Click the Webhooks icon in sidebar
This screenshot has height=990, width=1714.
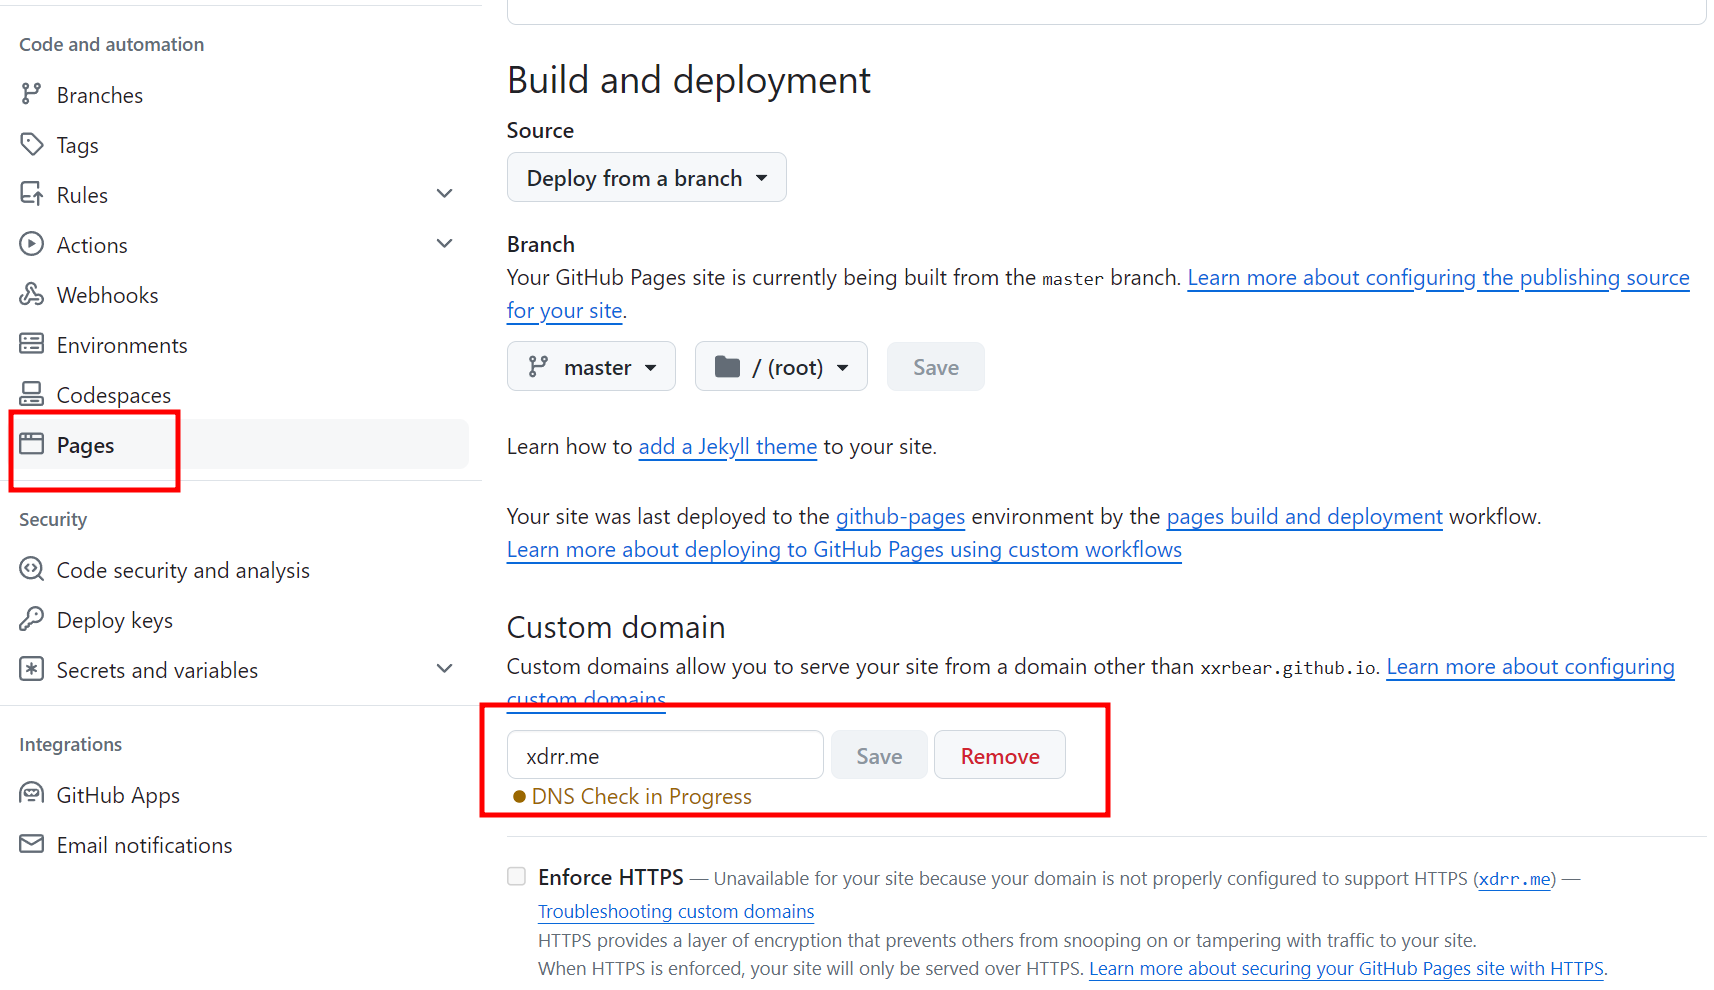point(31,294)
